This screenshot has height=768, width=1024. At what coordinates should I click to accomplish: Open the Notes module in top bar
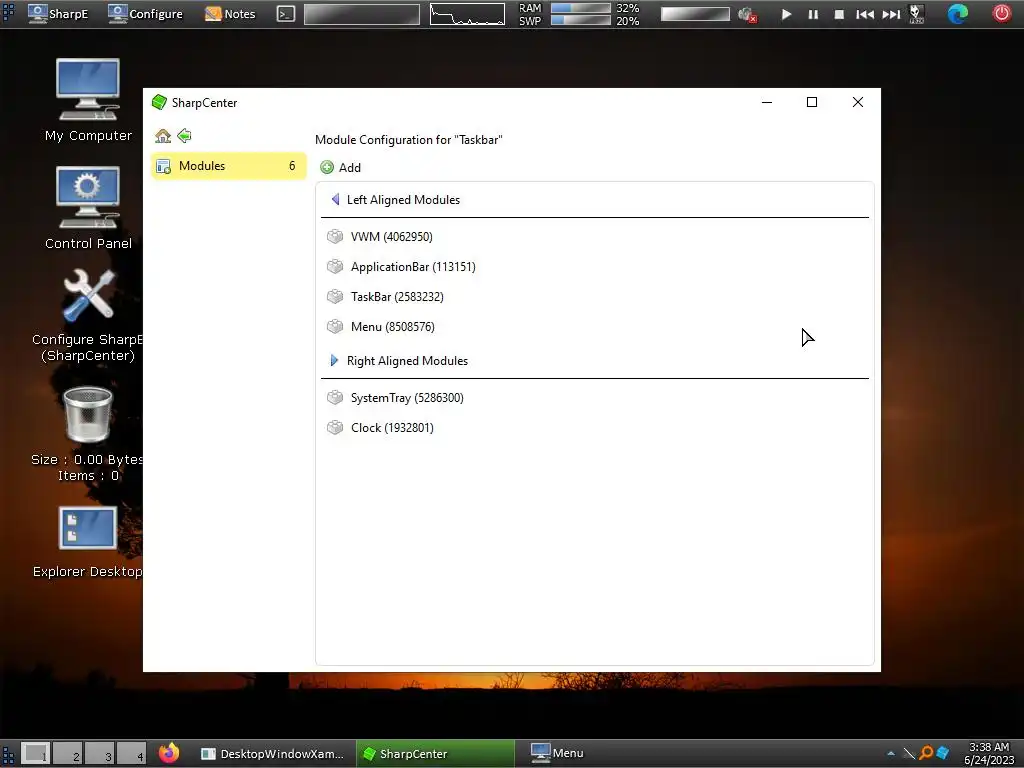point(230,14)
